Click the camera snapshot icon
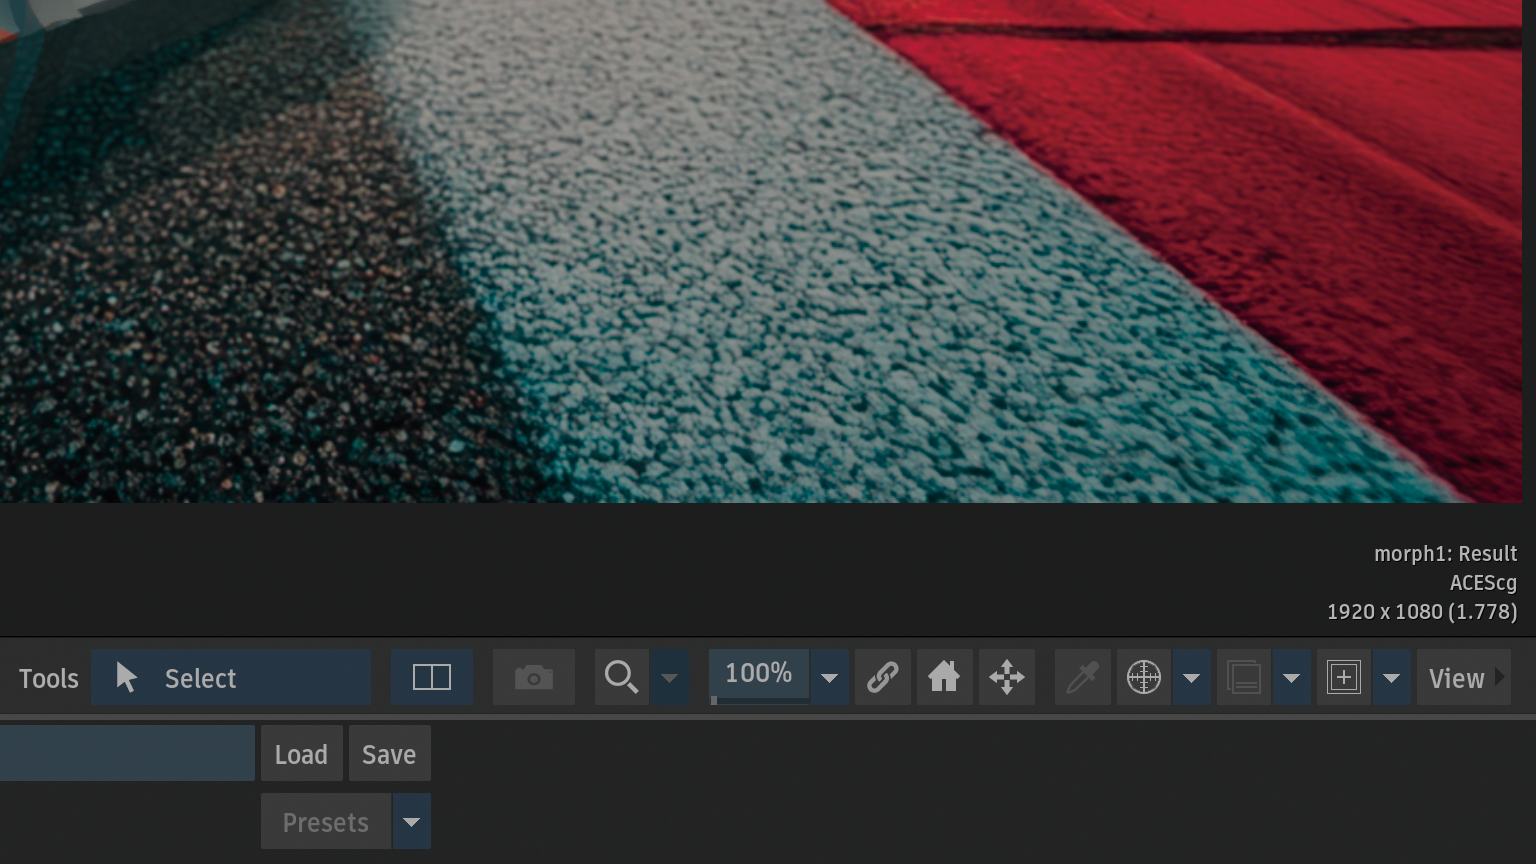Screen dimensions: 1536x864 coord(534,678)
